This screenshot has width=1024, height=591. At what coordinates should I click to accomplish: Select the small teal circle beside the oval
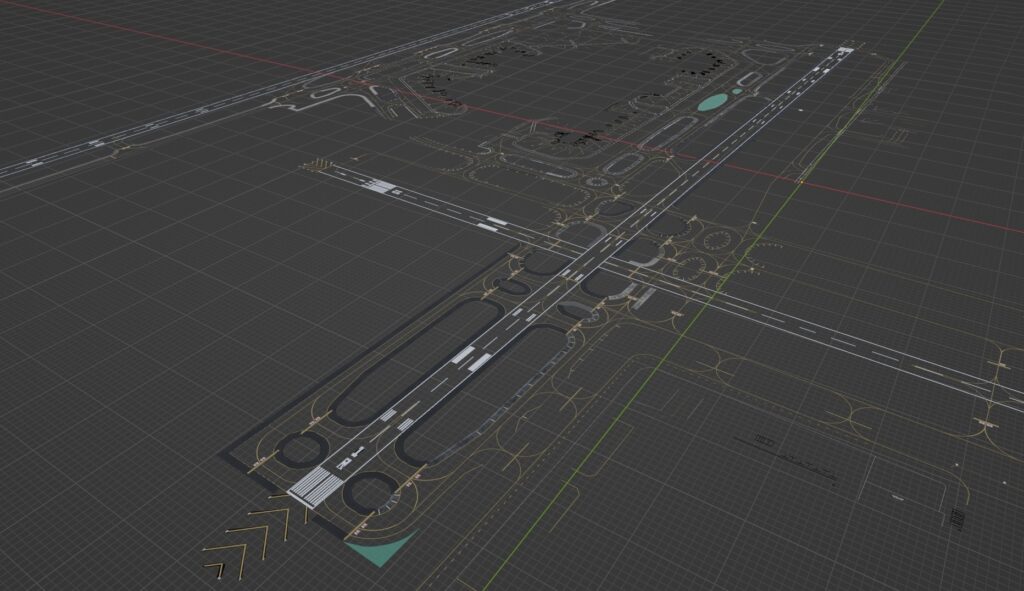[737, 91]
